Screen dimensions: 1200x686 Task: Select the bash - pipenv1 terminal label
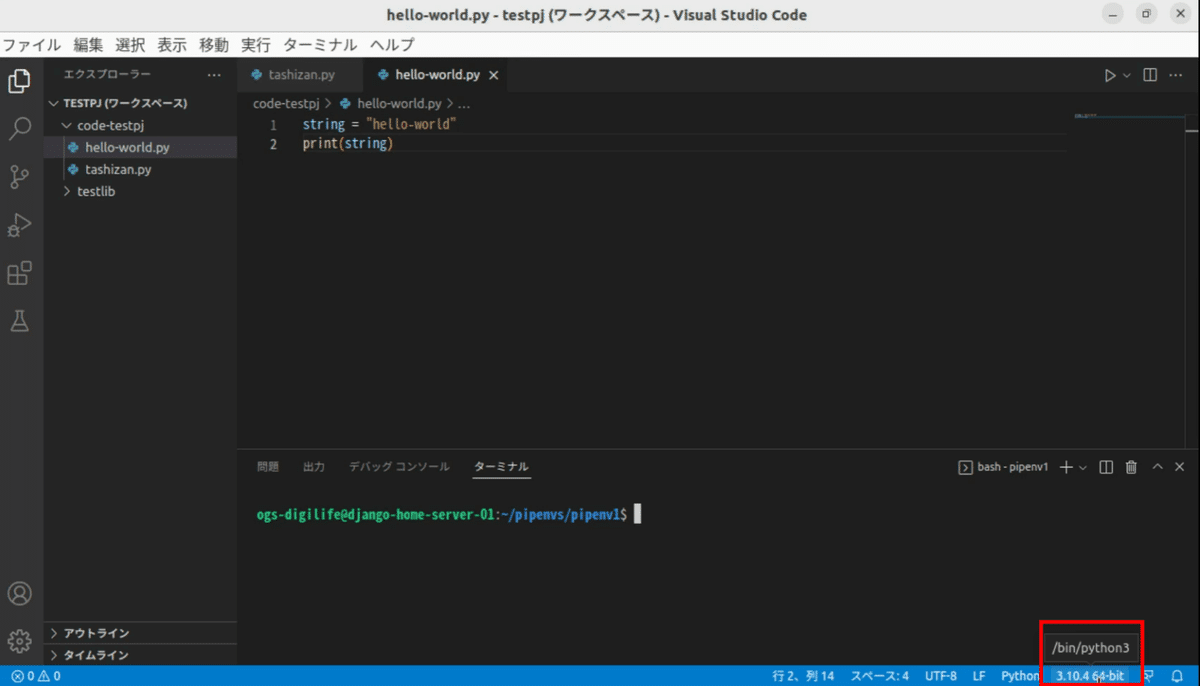pos(1003,467)
